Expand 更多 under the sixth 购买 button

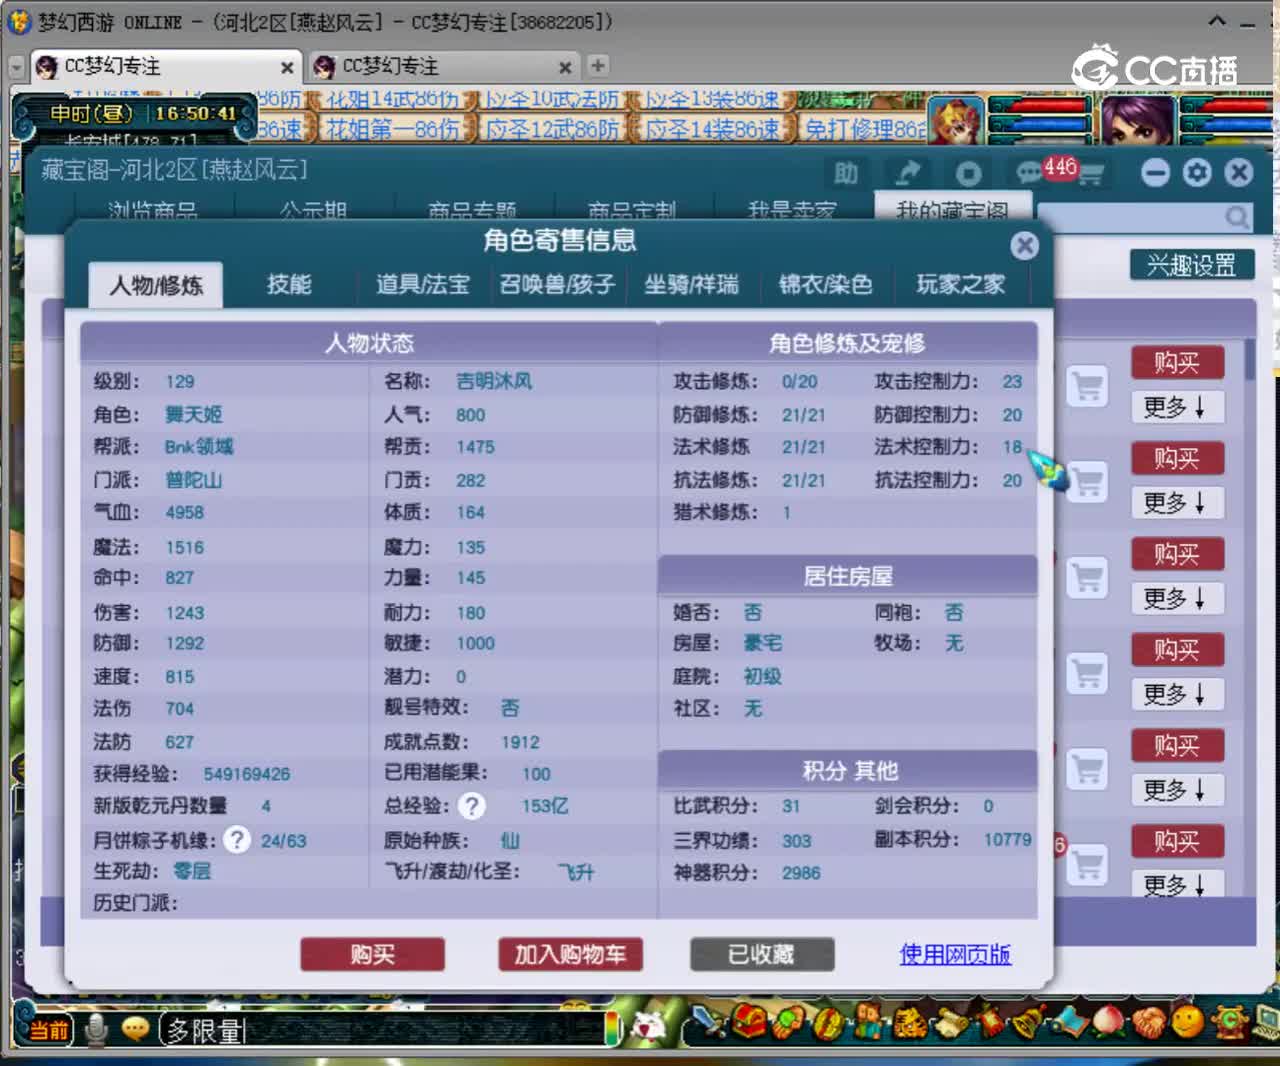1178,884
